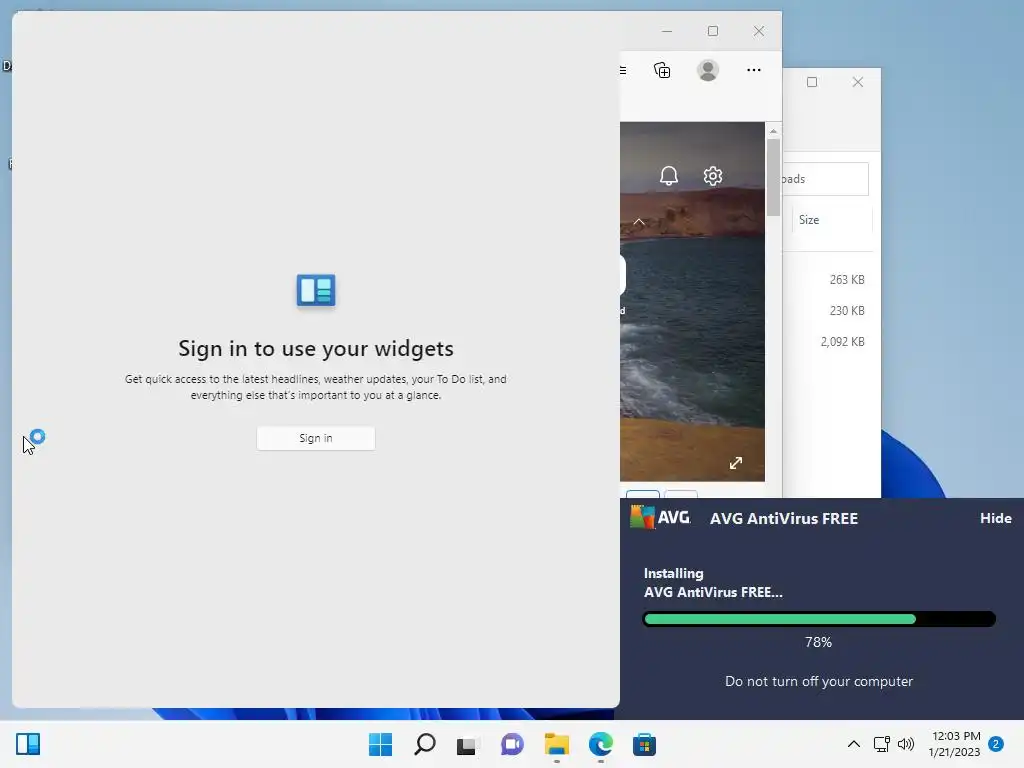This screenshot has height=768, width=1024.
Task: Hide the AVG AntiVirus installer popup
Action: pyautogui.click(x=995, y=518)
